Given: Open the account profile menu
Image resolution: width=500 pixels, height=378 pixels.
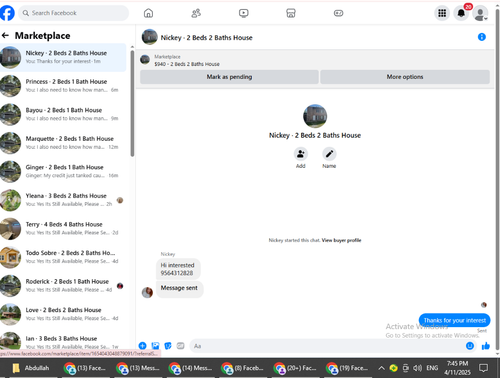Looking at the screenshot, I should tap(480, 13).
